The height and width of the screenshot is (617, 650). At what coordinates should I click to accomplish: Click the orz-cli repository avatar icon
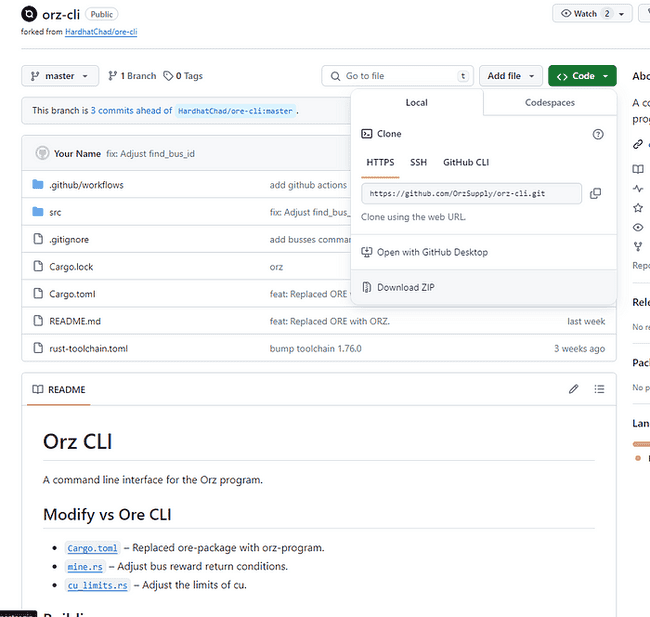29,14
